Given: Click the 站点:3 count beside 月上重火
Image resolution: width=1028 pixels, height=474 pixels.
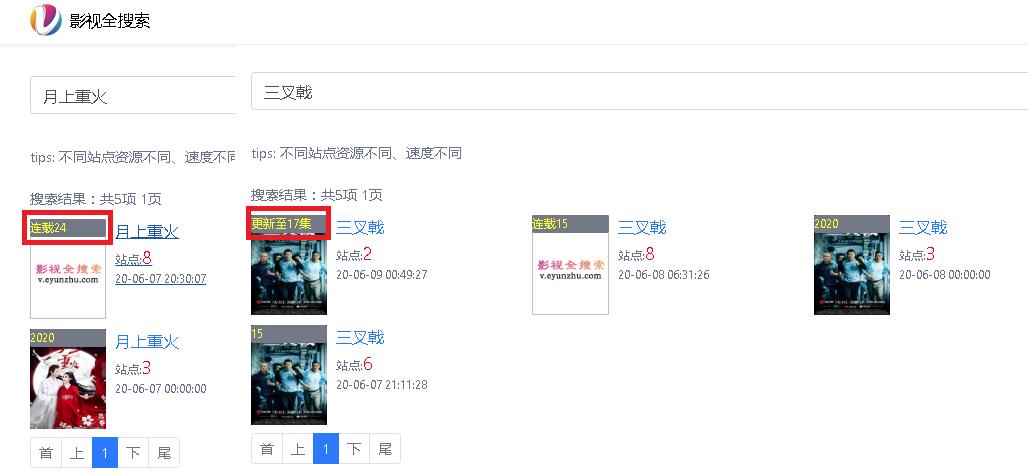Looking at the screenshot, I should 134,368.
